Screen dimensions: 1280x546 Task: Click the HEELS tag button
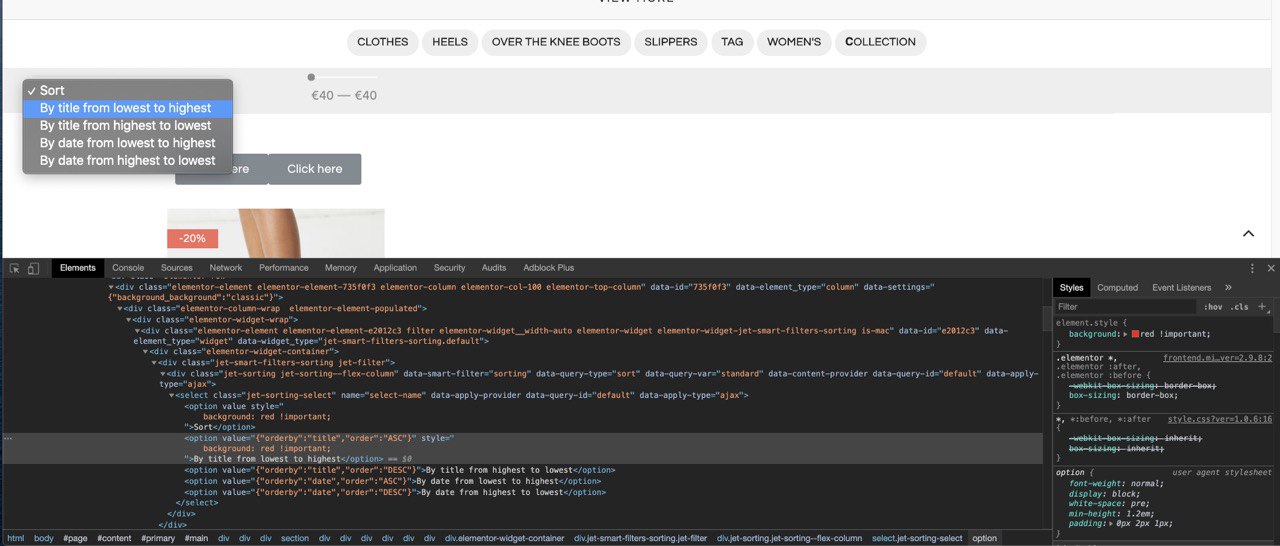pyautogui.click(x=450, y=42)
